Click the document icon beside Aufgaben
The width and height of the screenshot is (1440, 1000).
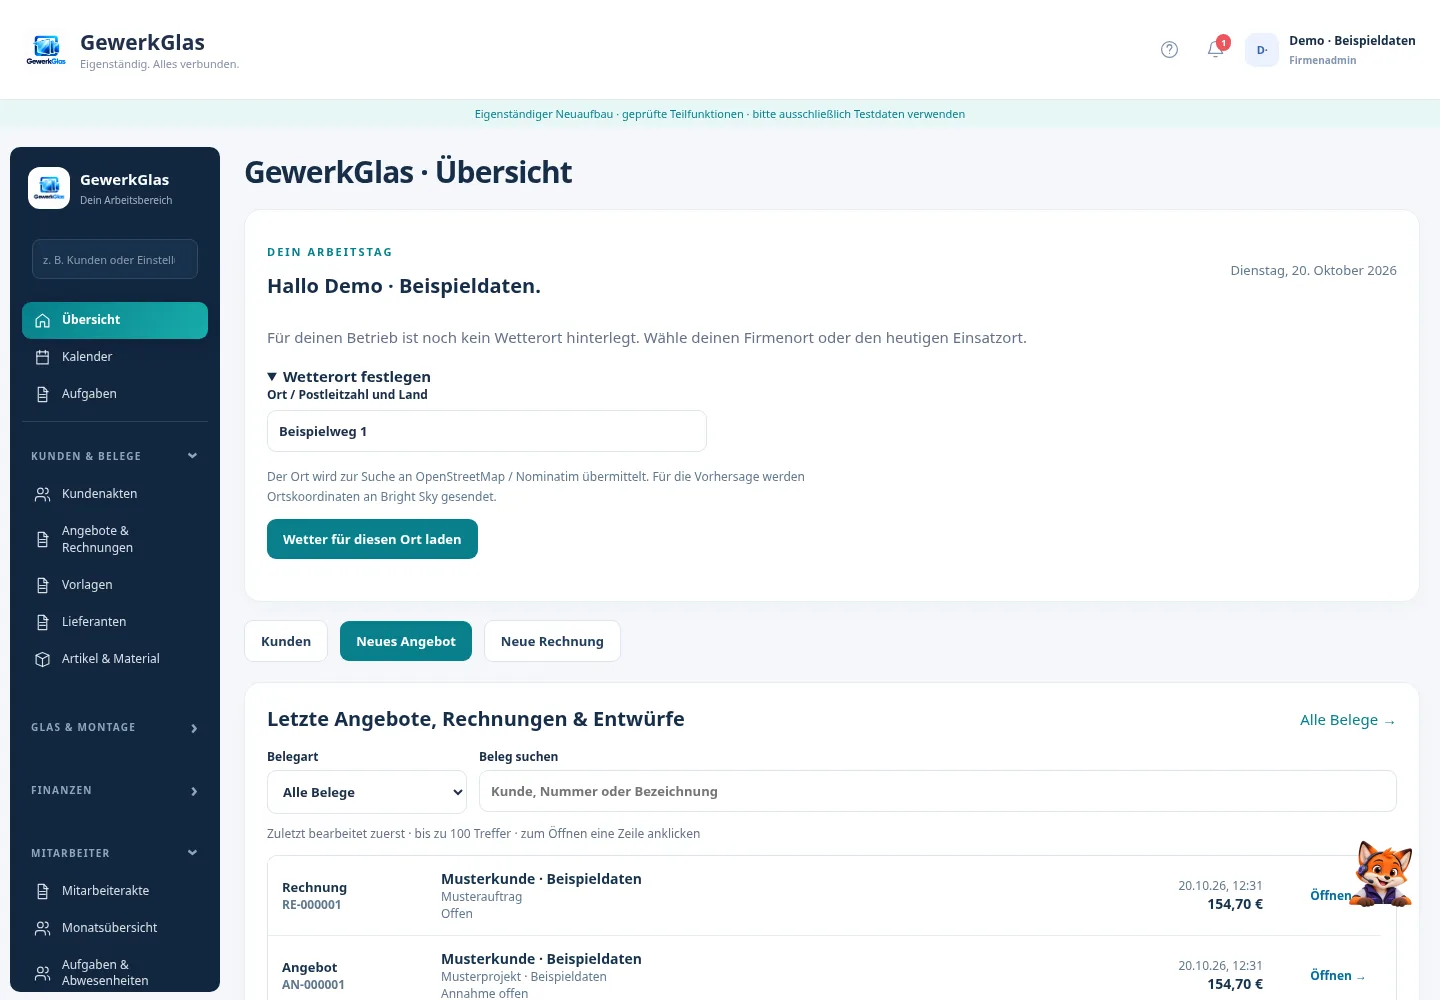42,394
